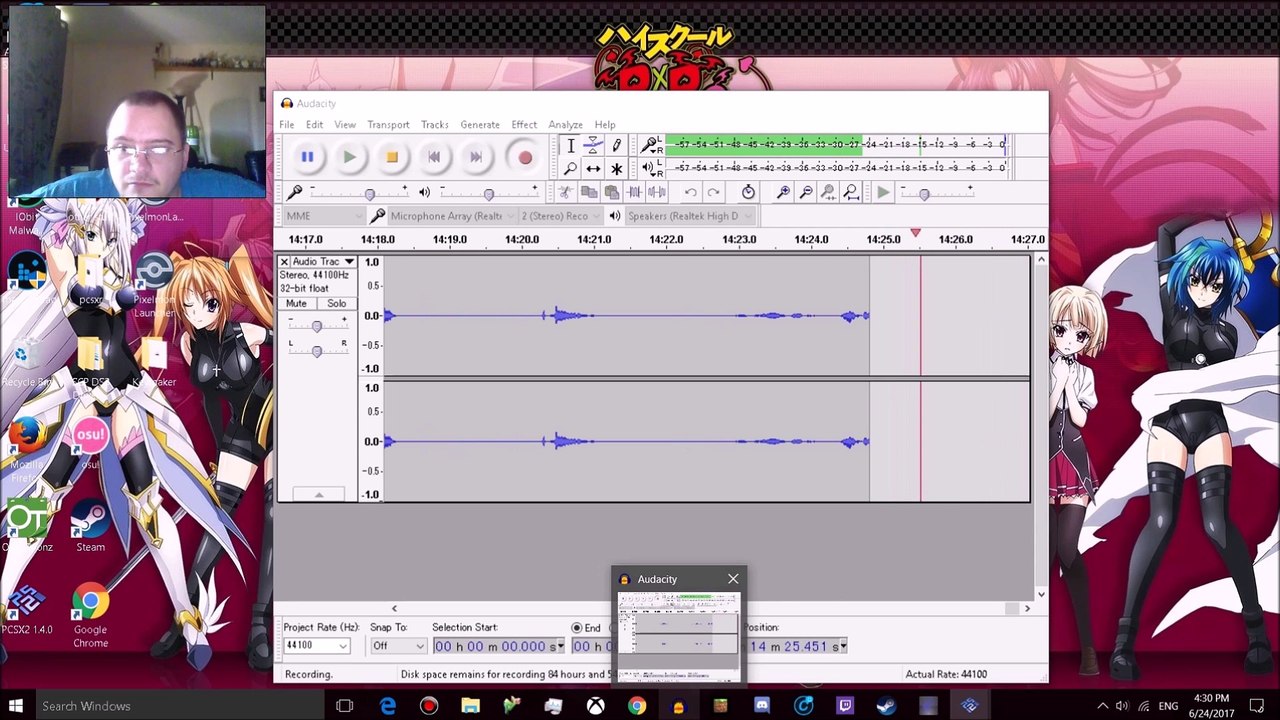Click the Cut (scissors) toolbar icon
This screenshot has width=1280, height=720.
tap(566, 192)
